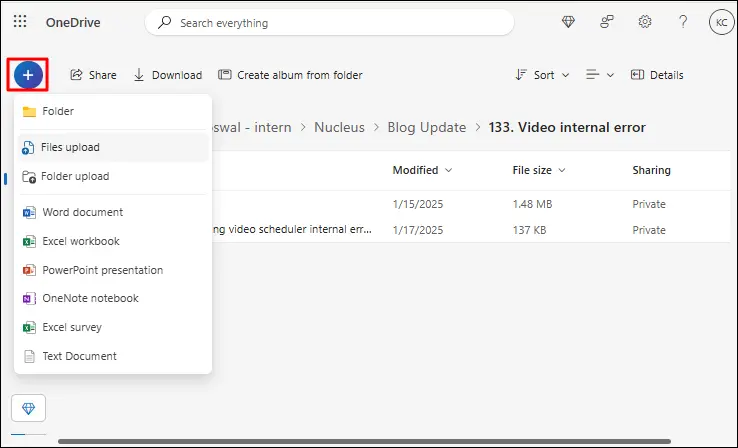Go to the Blog Update breadcrumb
This screenshot has height=448, width=738.
click(x=426, y=127)
